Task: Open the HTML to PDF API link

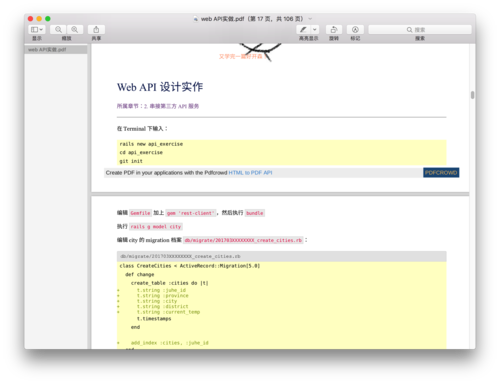Action: click(250, 173)
